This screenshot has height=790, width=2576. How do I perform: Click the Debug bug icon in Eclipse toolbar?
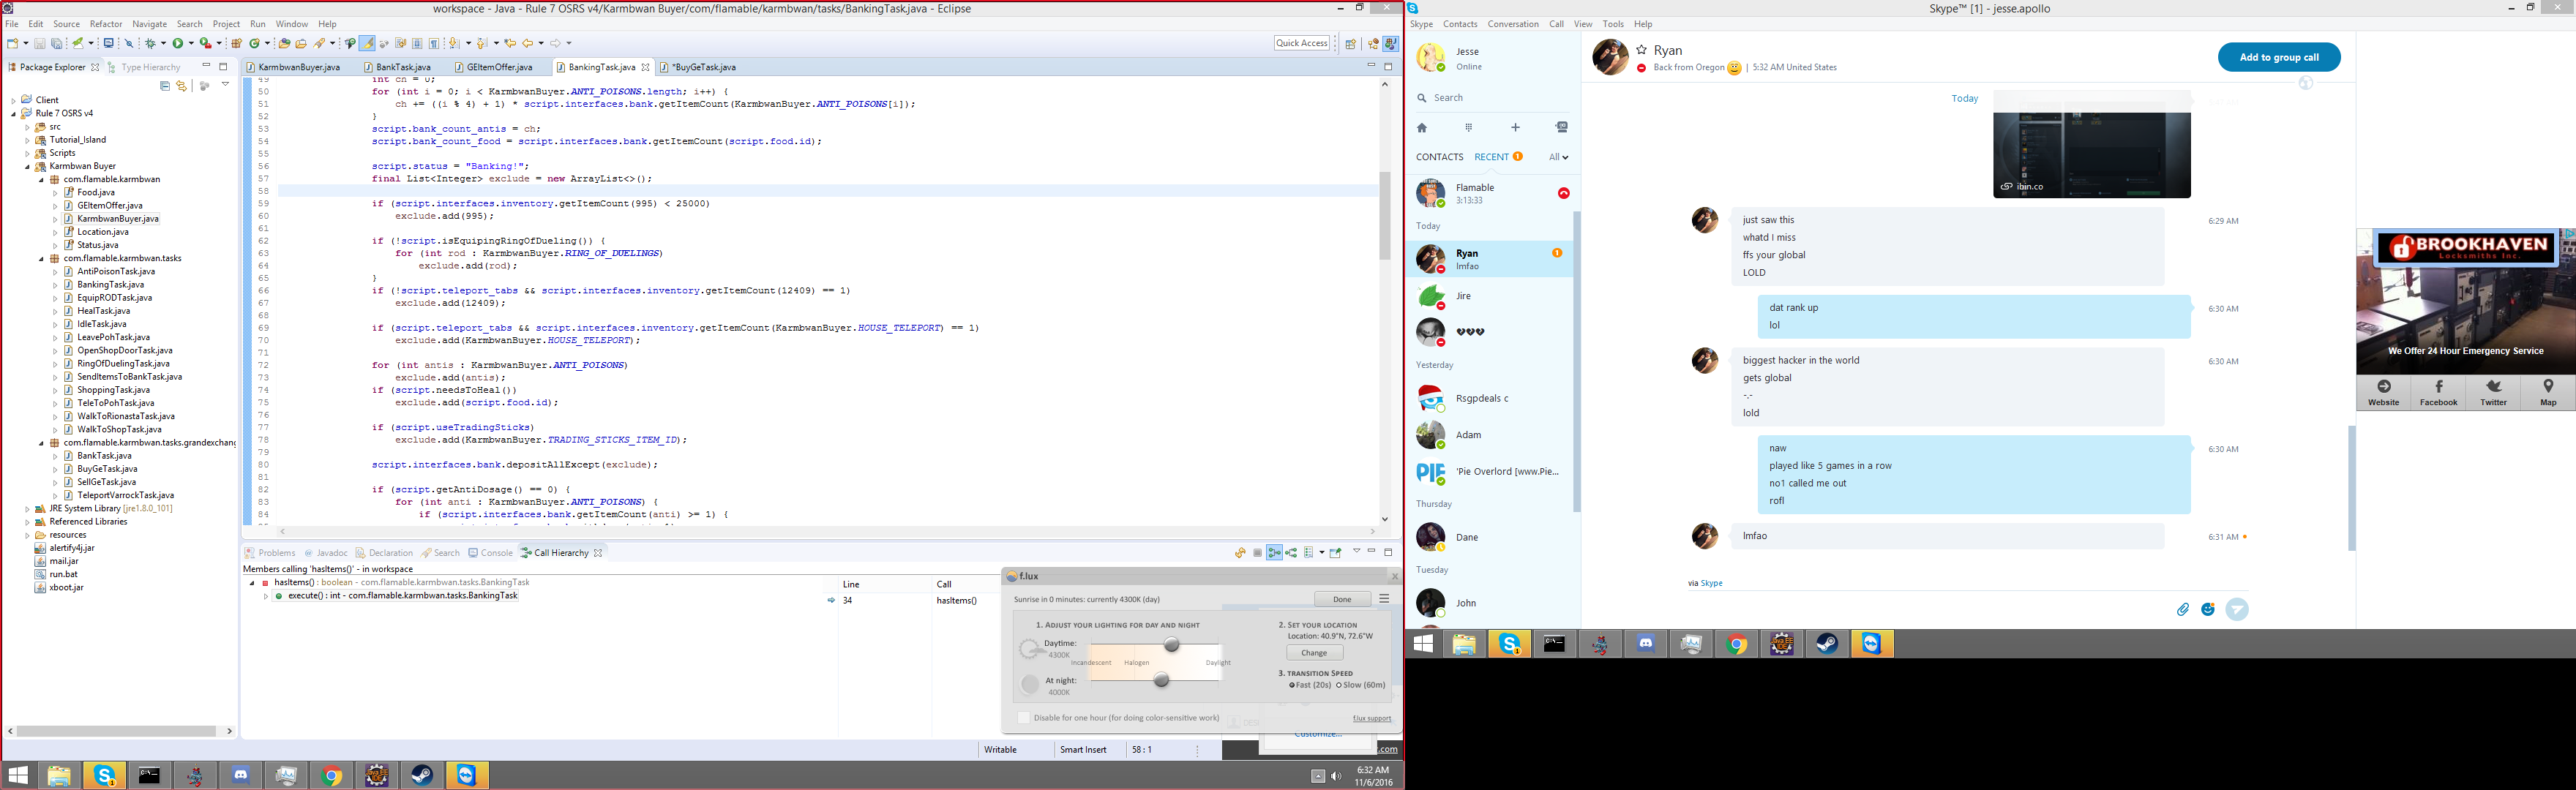pos(150,43)
